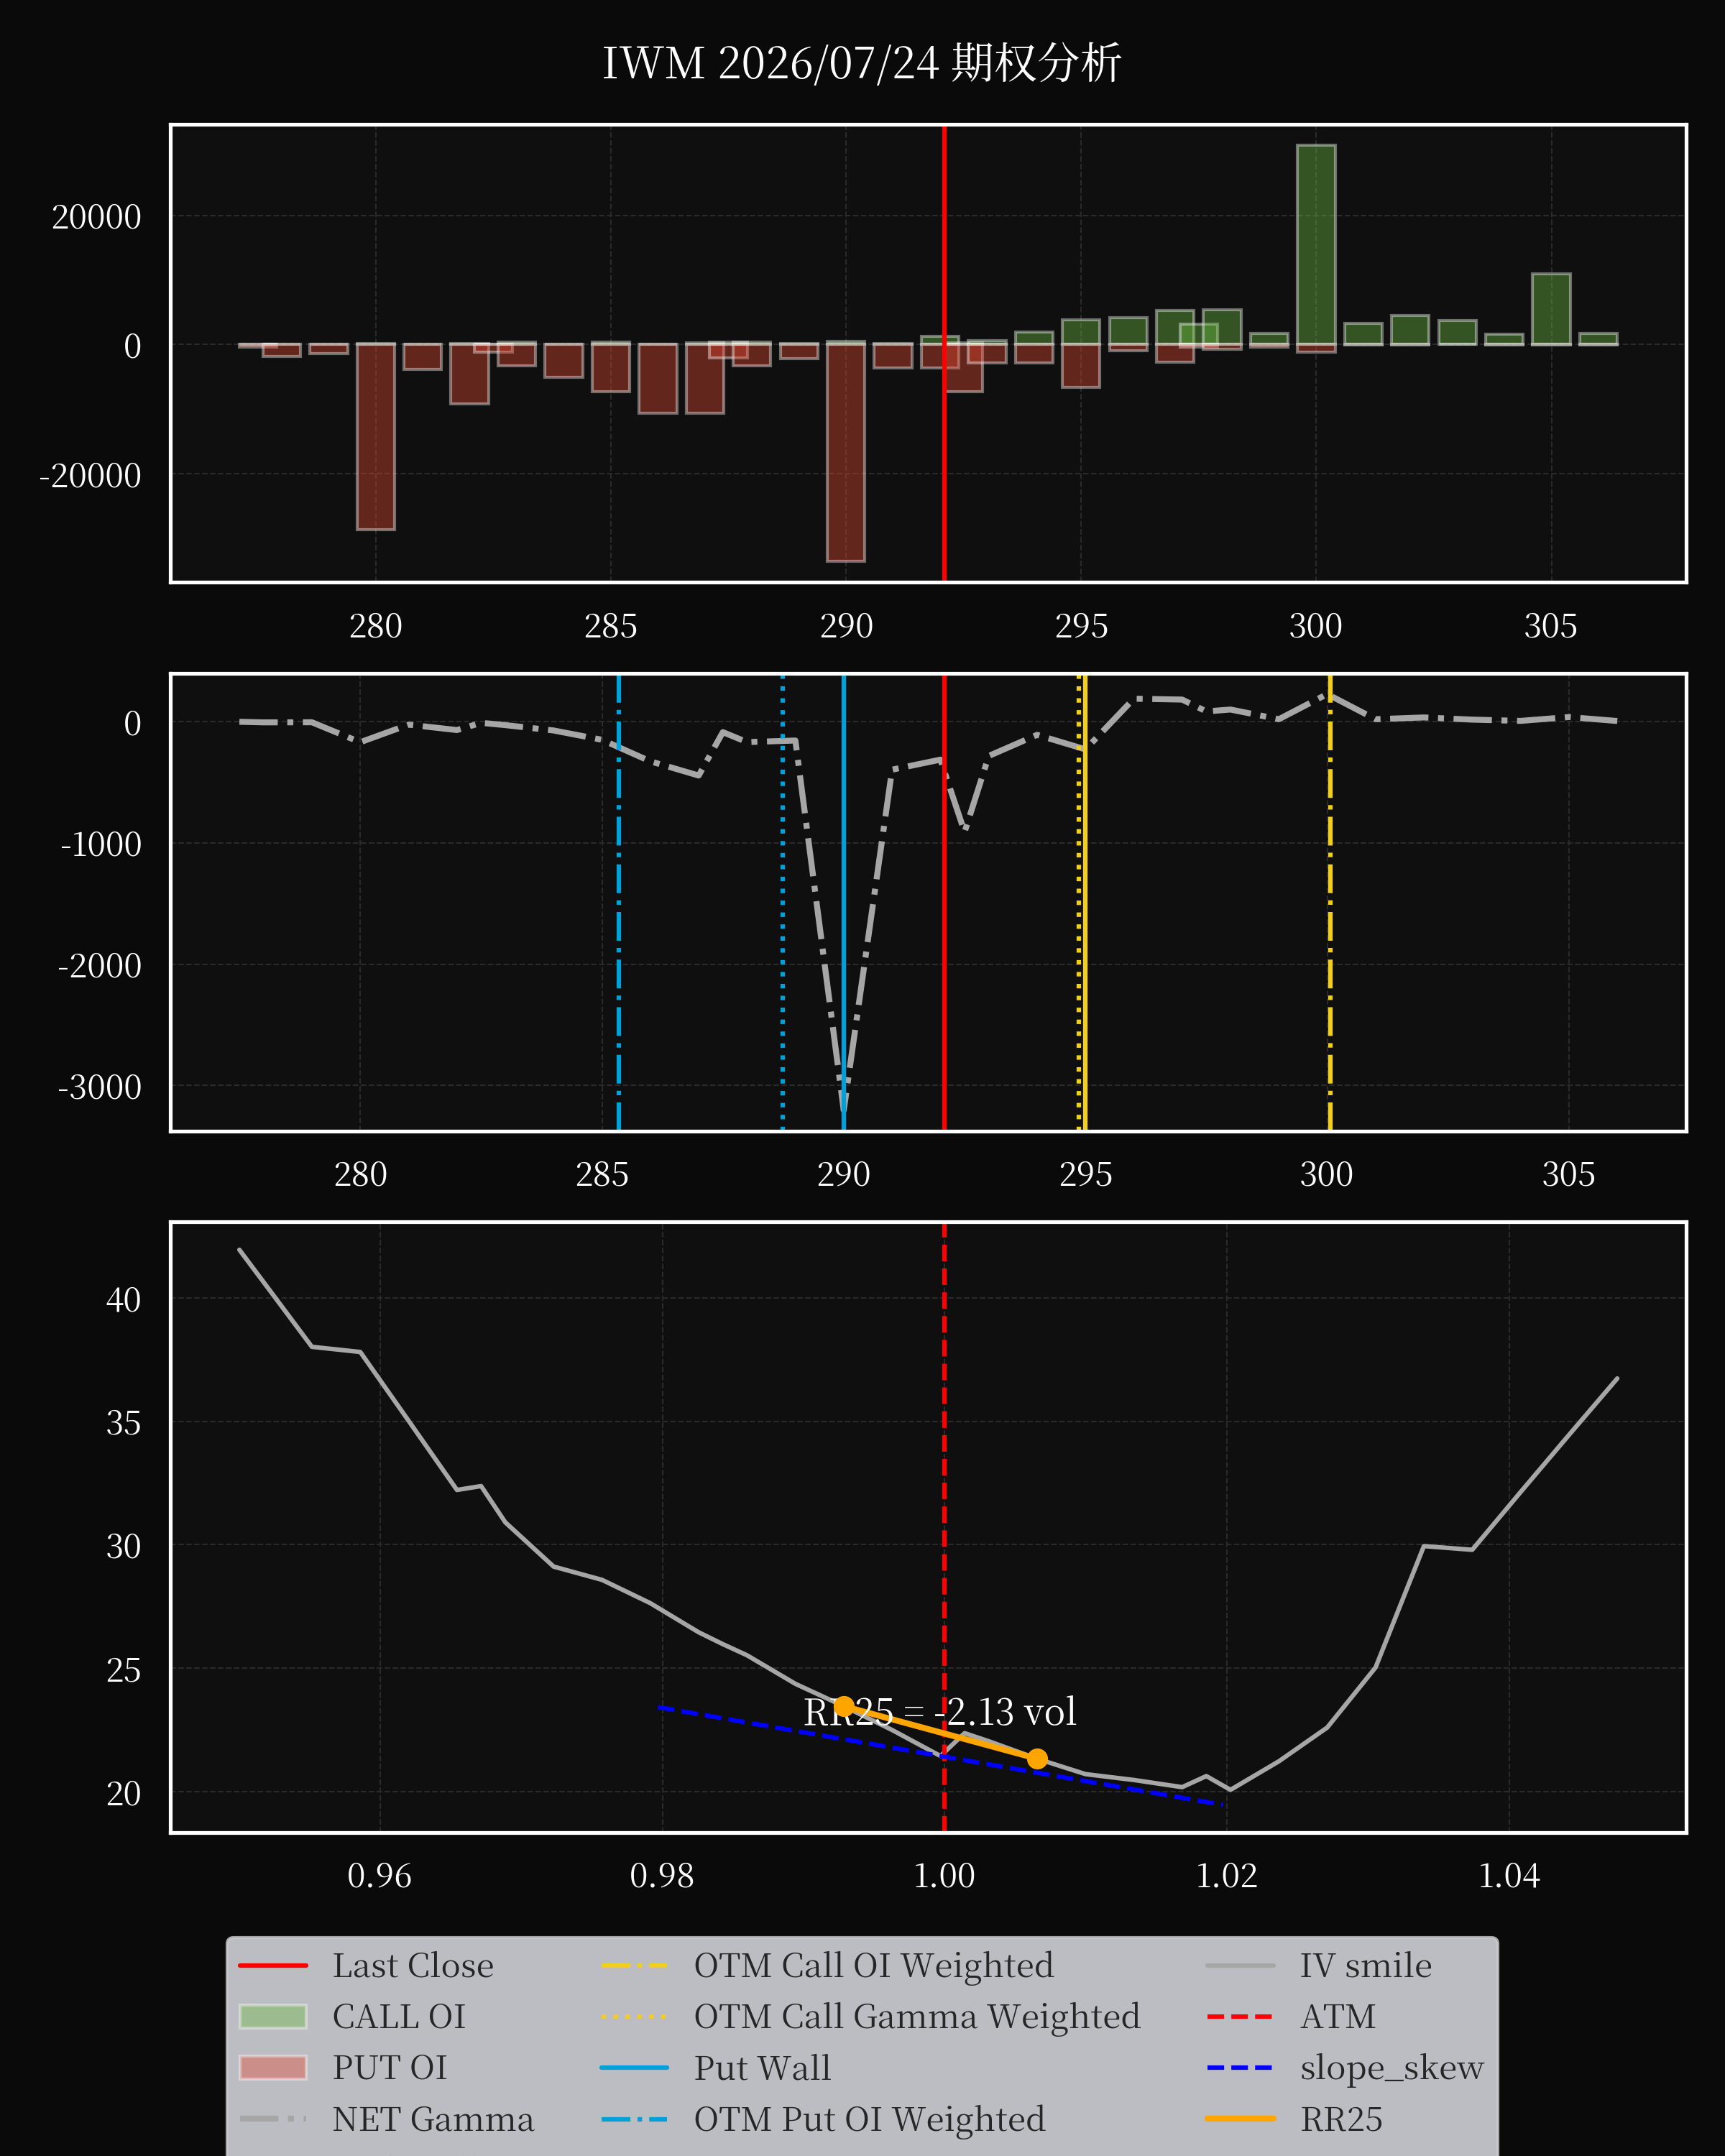1725x2156 pixels.
Task: Click the chart title 'IWM 2026/07/24 期权分析'
Action: (862, 63)
